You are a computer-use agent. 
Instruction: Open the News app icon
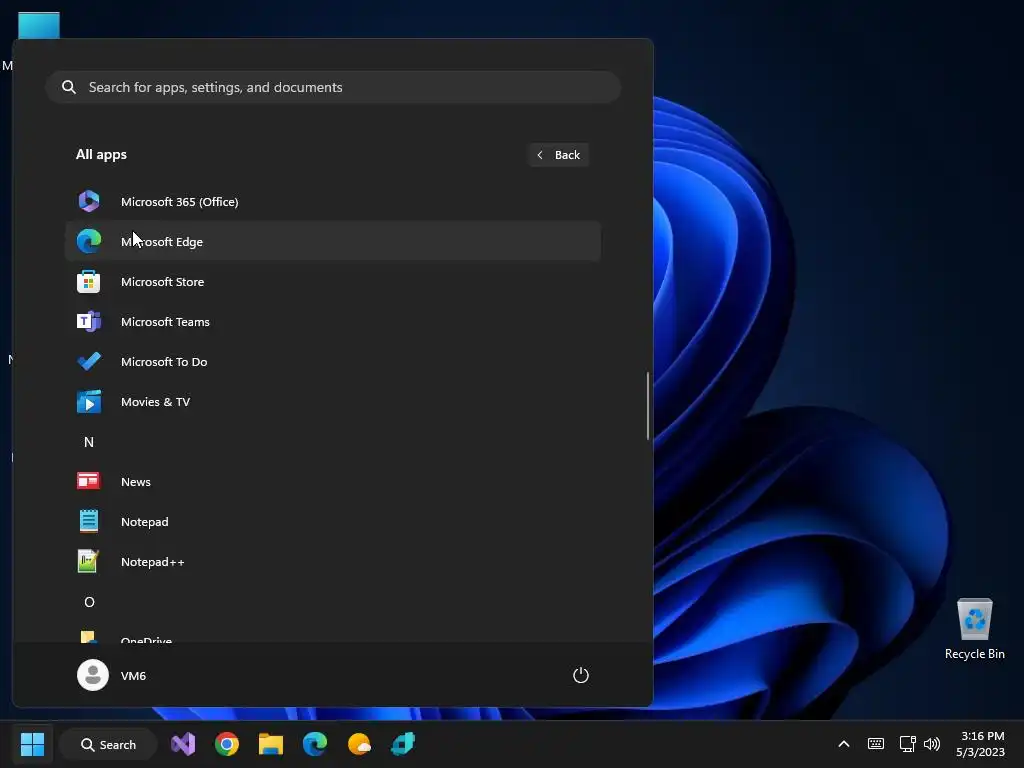(x=89, y=481)
